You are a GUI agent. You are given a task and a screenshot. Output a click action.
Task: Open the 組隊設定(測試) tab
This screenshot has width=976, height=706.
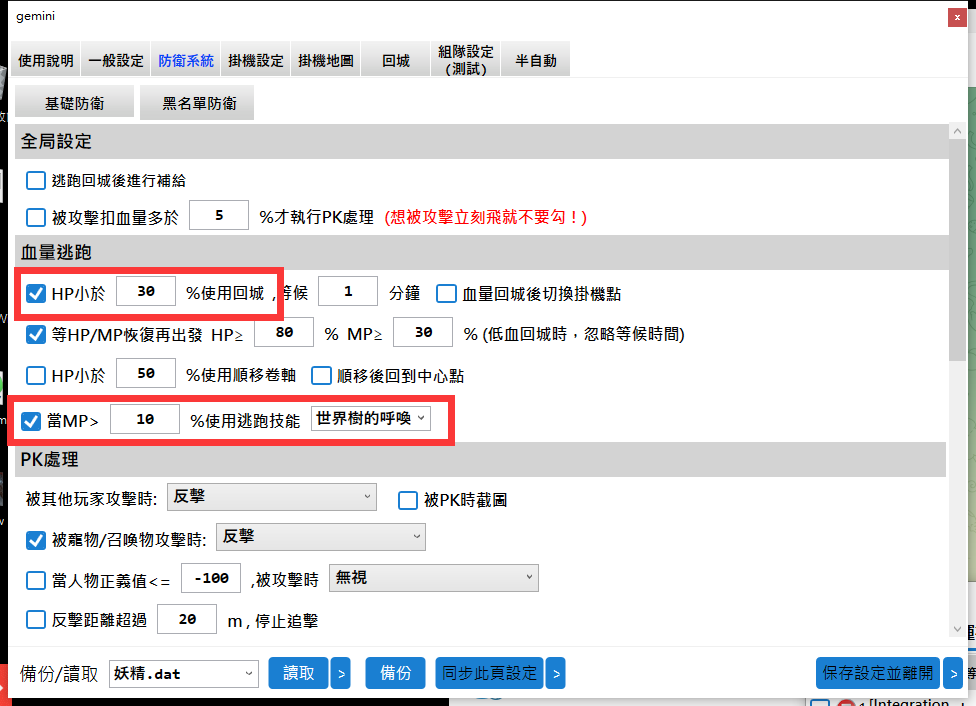point(466,60)
